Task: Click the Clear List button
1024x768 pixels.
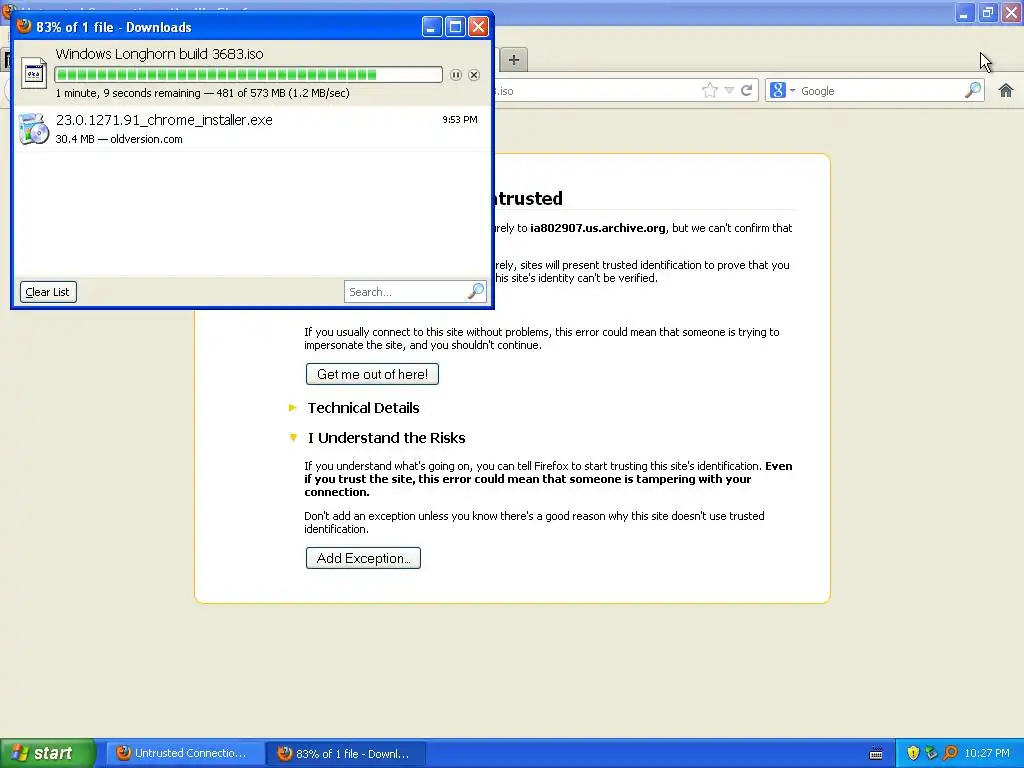Action: [48, 292]
